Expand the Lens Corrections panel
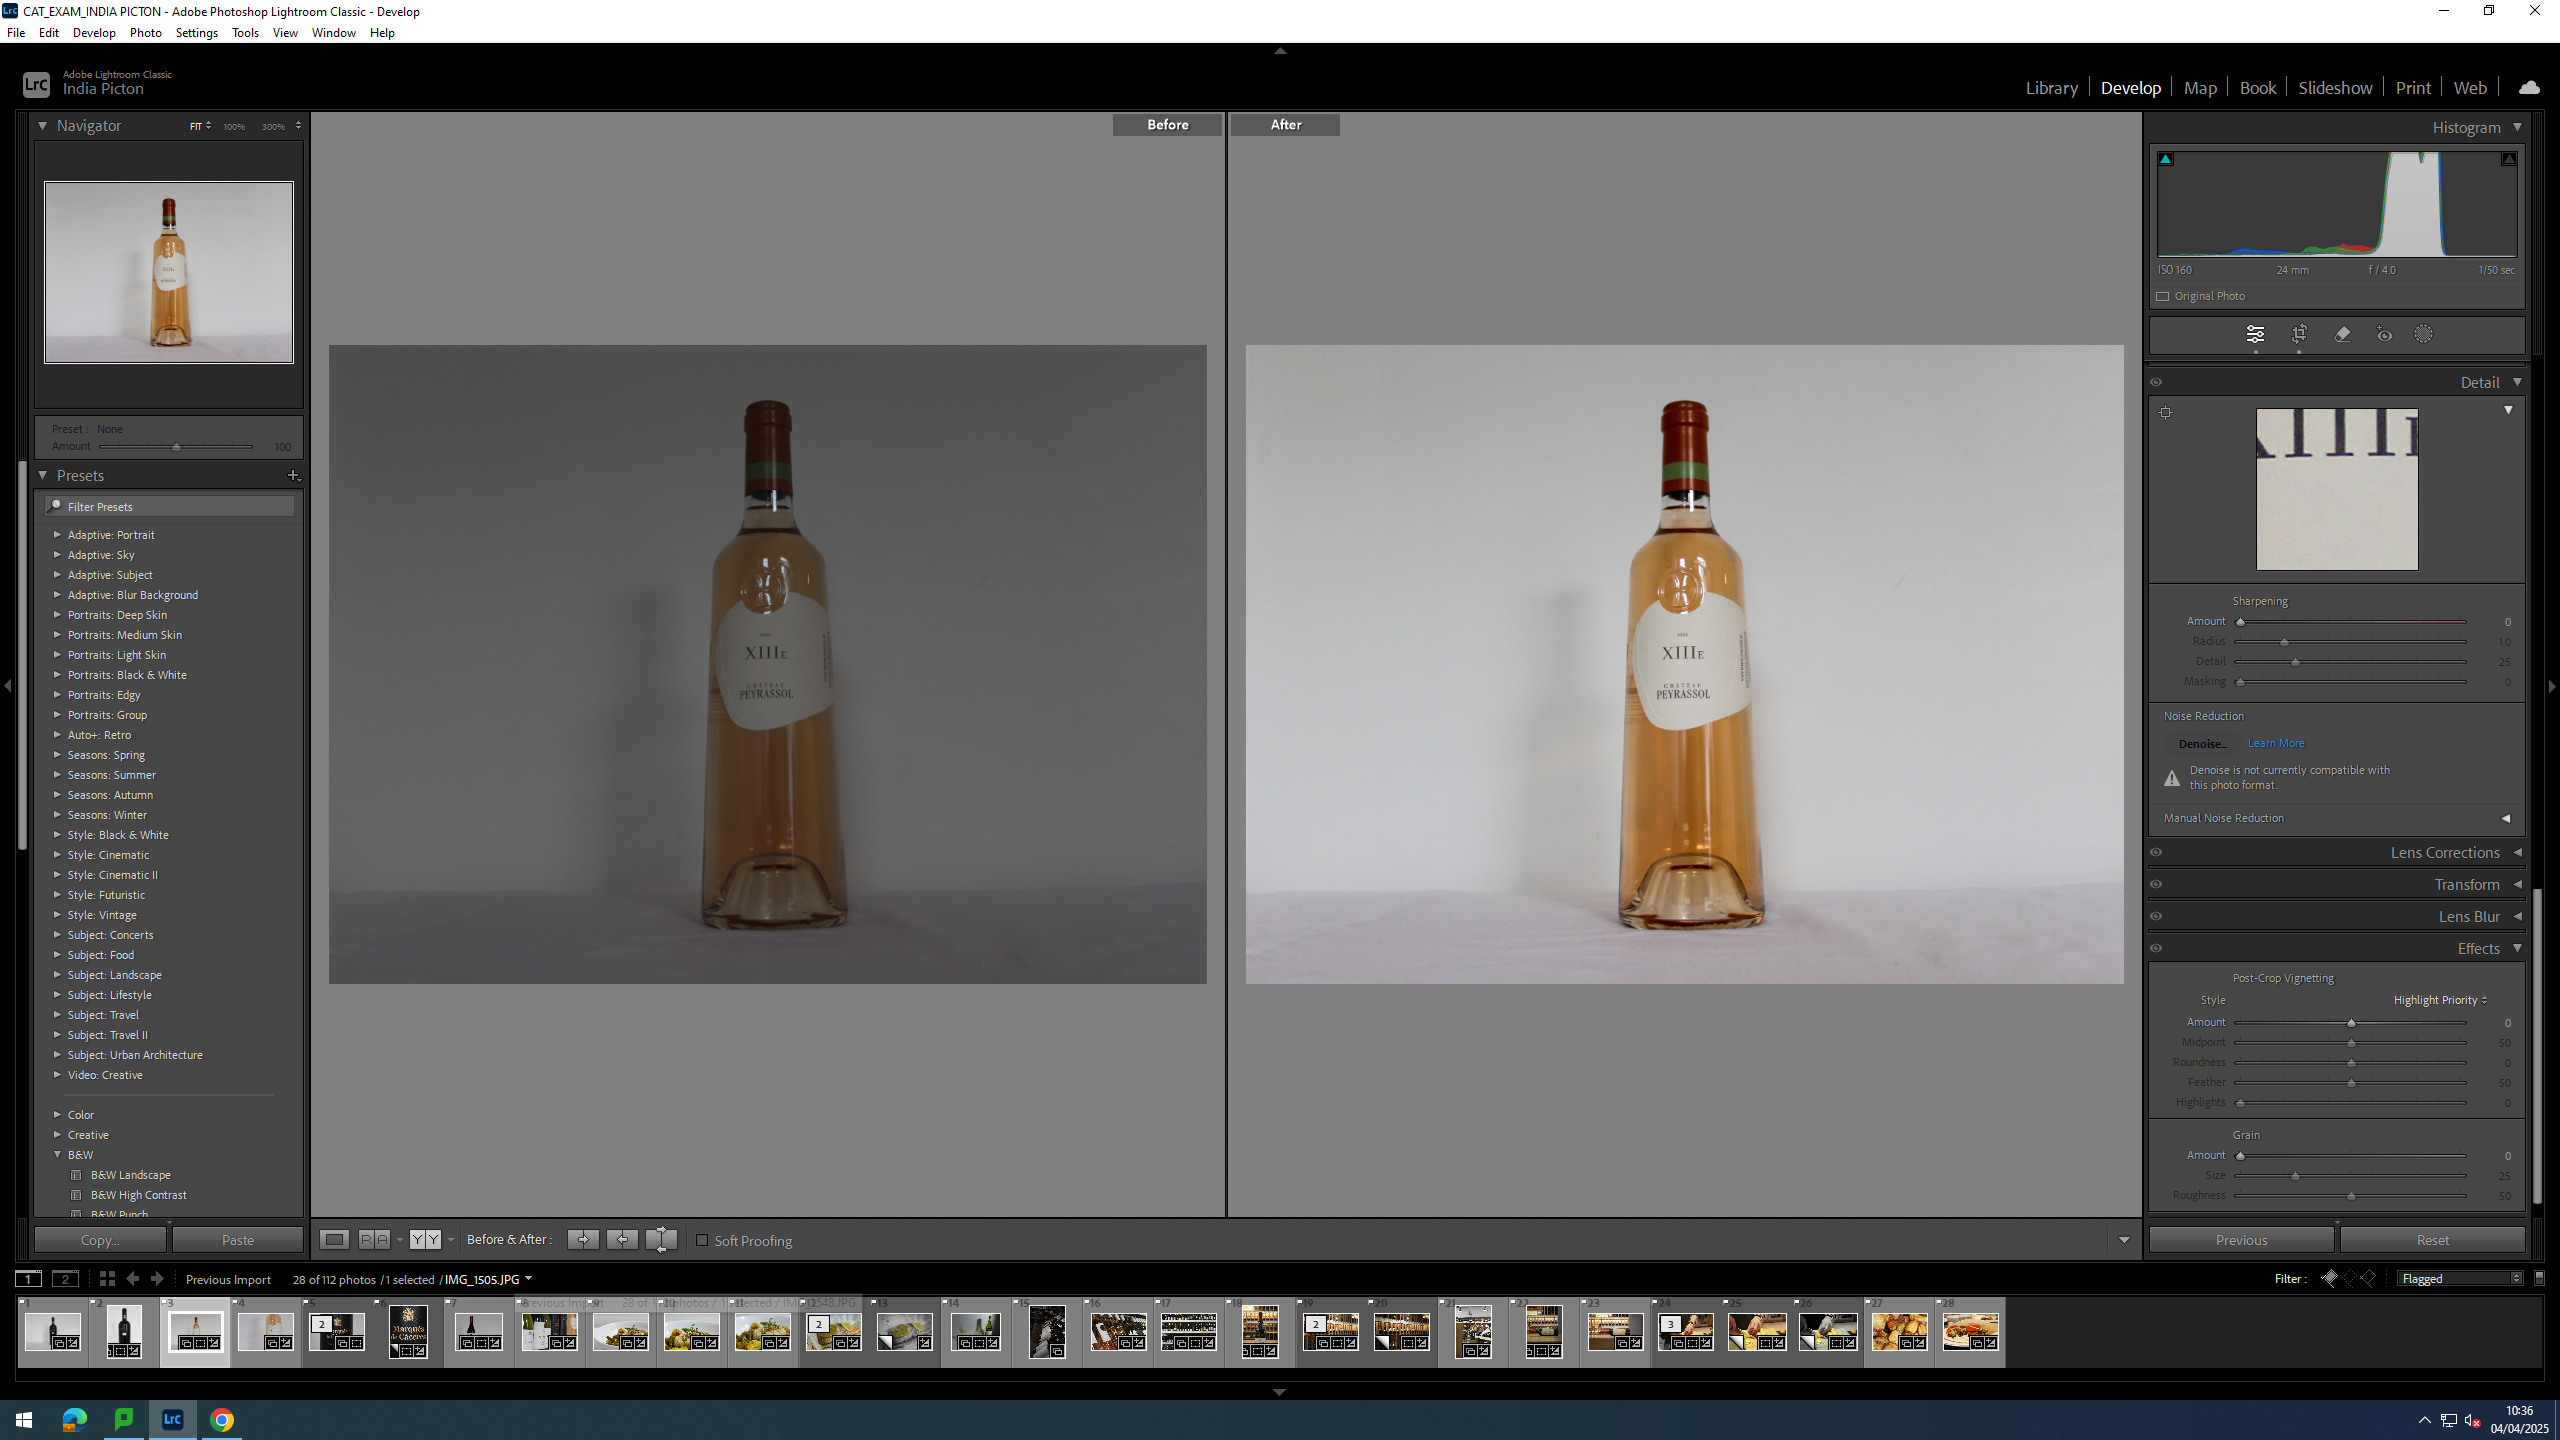 pos(2518,853)
